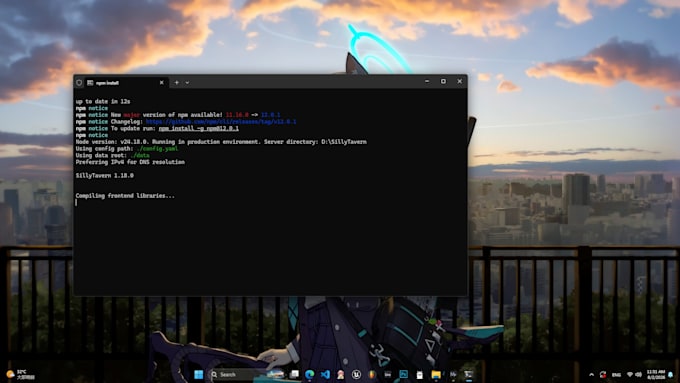The image size is (680, 383).
Task: Click 'Preferring IPv4 for DNS resolution' line
Action: pyautogui.click(x=130, y=162)
